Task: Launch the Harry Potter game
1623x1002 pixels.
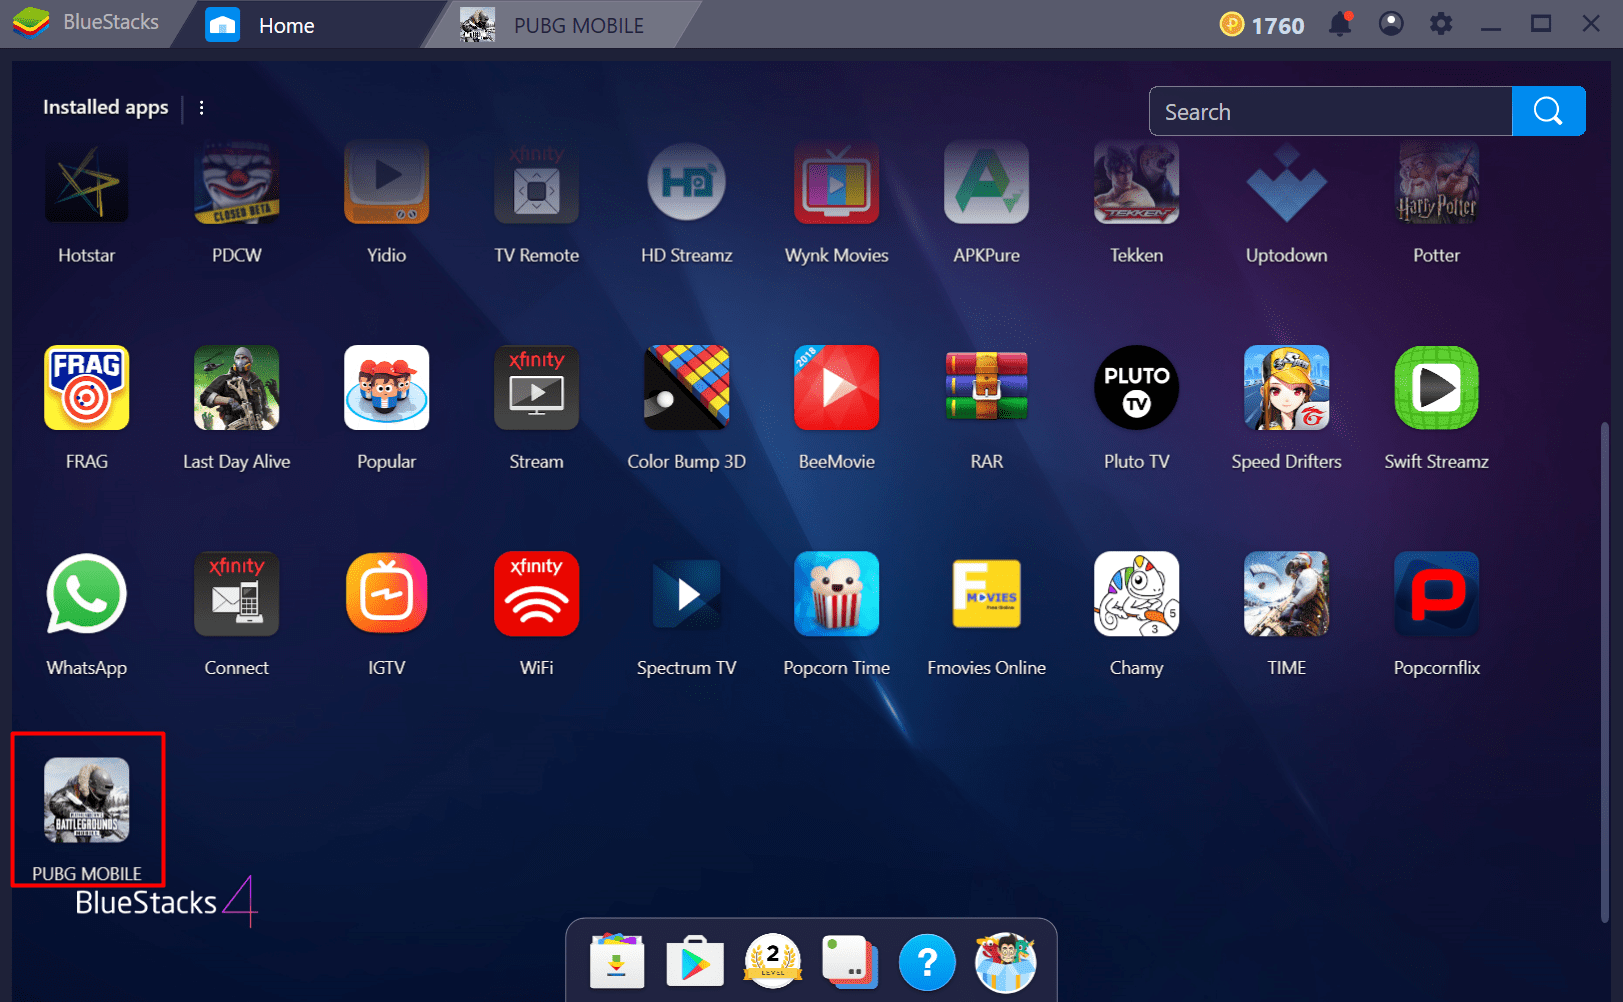Action: click(x=1437, y=182)
